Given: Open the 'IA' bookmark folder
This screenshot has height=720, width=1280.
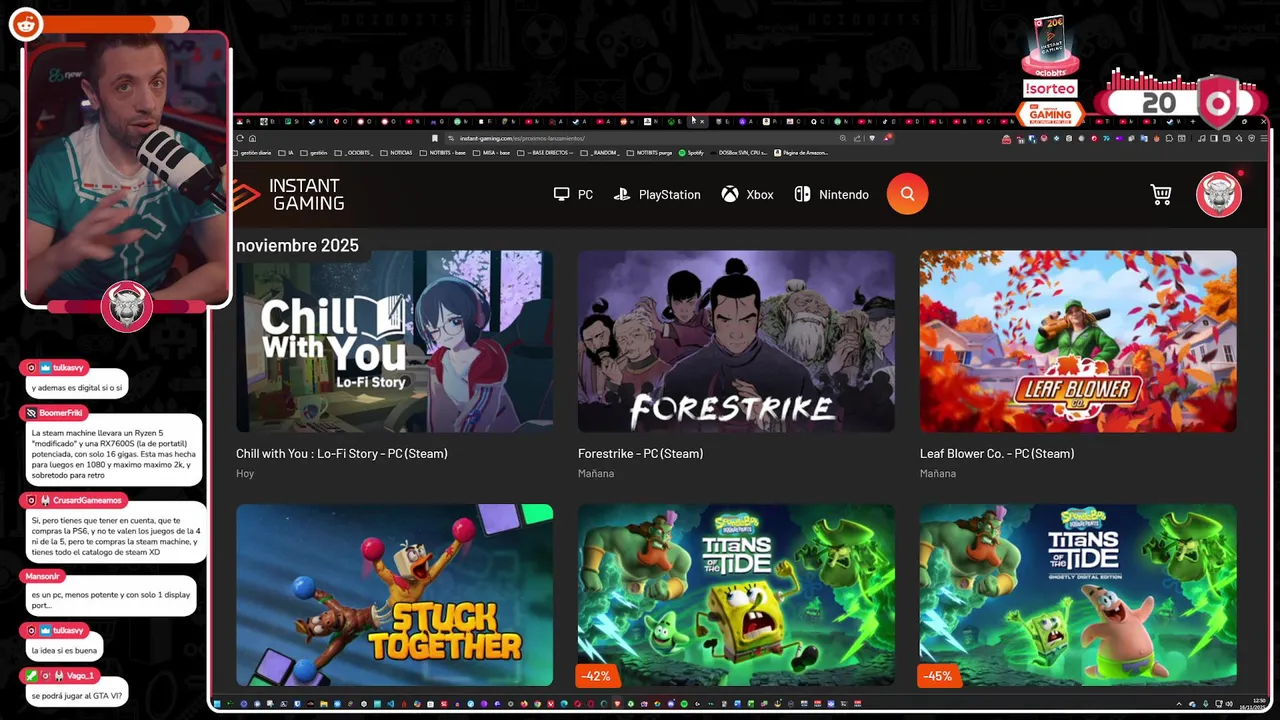Looking at the screenshot, I should (286, 153).
